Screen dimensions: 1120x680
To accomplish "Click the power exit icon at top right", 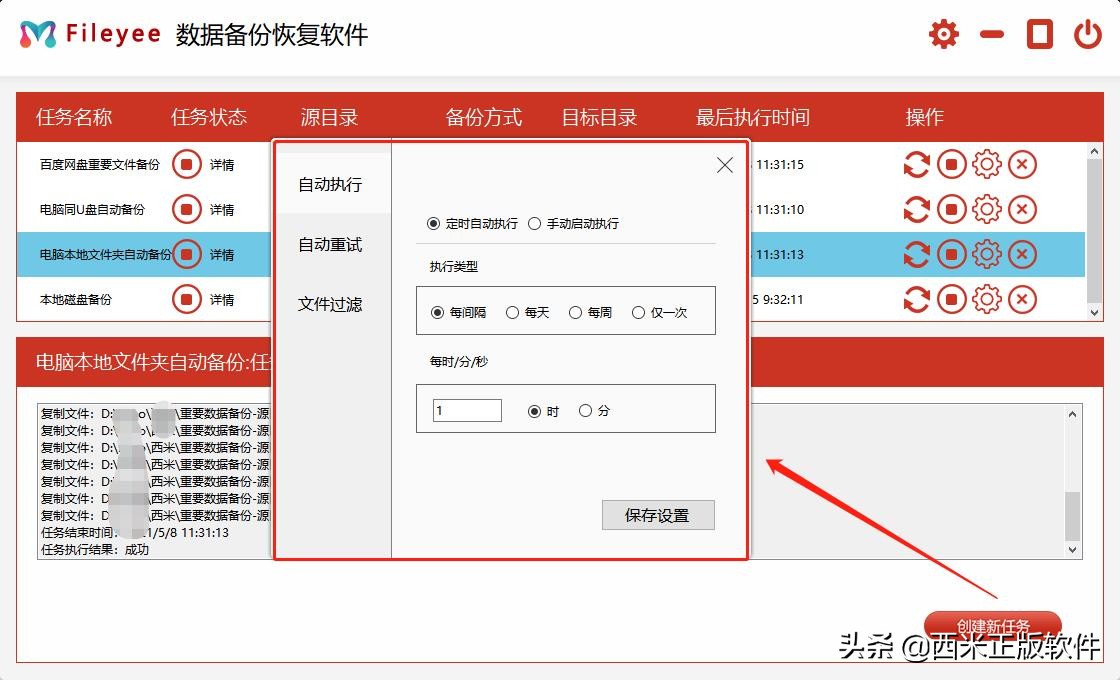I will click(x=1089, y=33).
